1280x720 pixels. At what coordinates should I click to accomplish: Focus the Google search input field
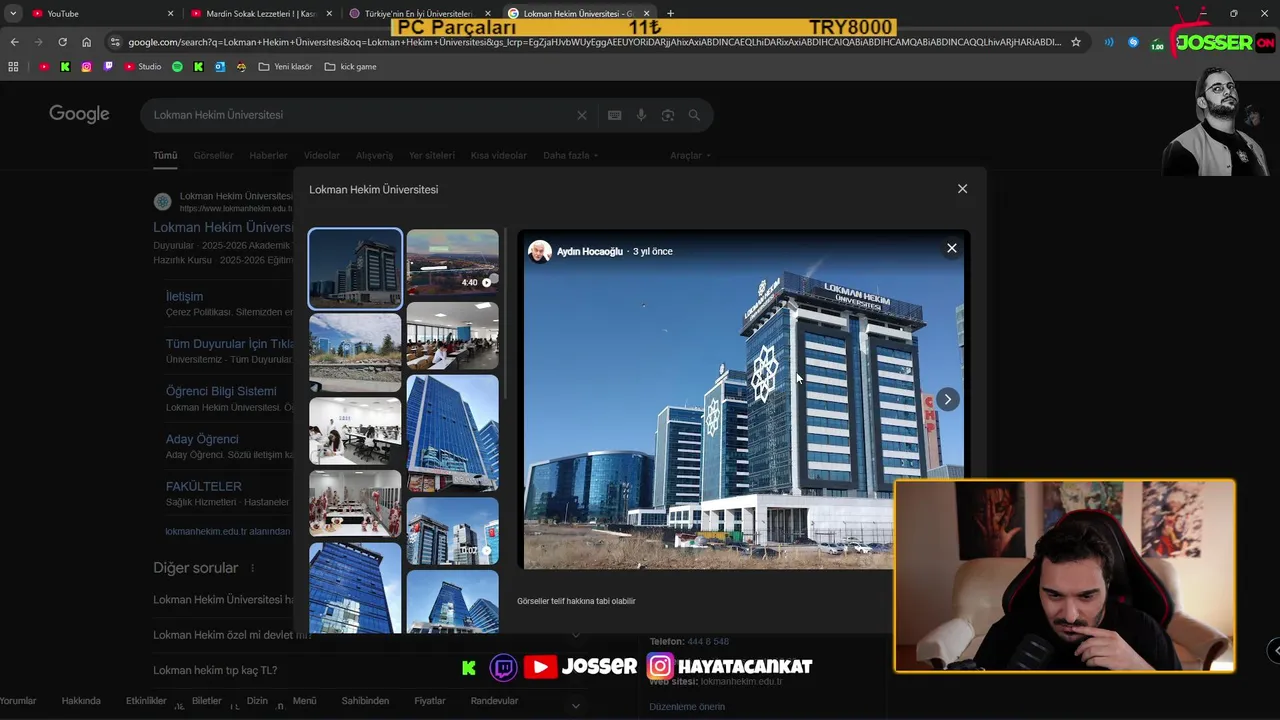point(360,115)
